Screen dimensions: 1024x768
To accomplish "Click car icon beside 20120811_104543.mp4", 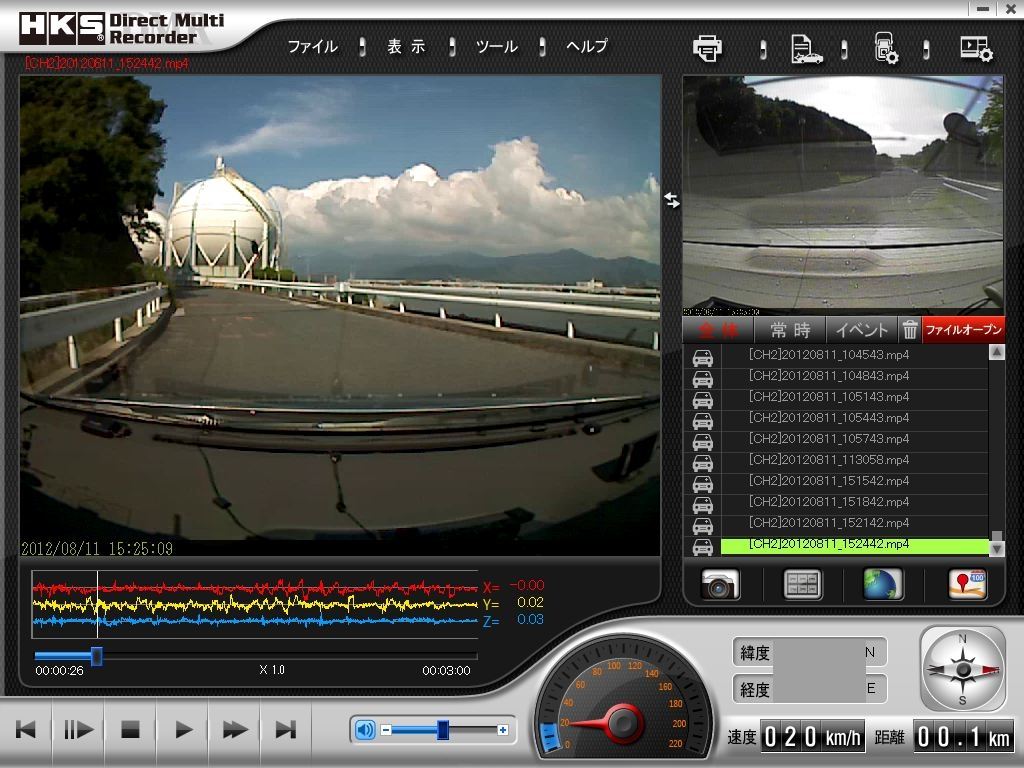I will point(703,358).
